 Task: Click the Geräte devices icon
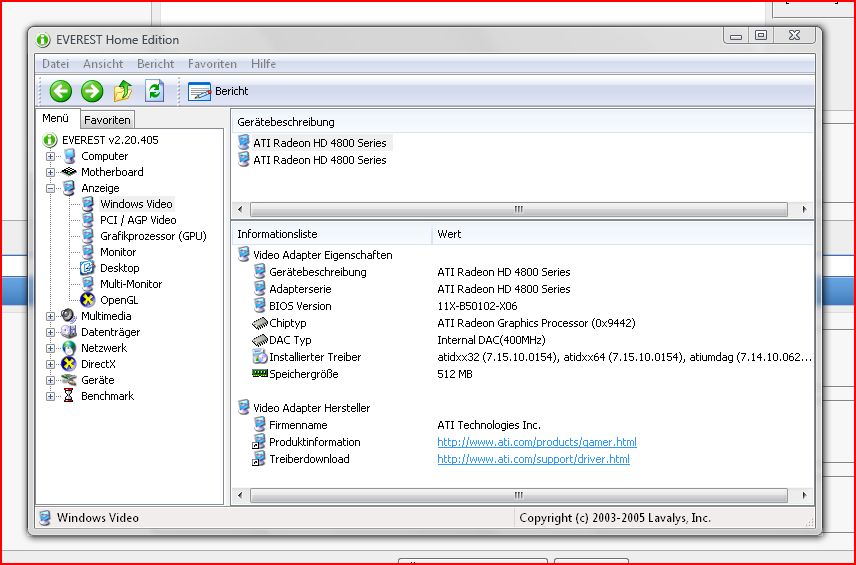[x=69, y=379]
